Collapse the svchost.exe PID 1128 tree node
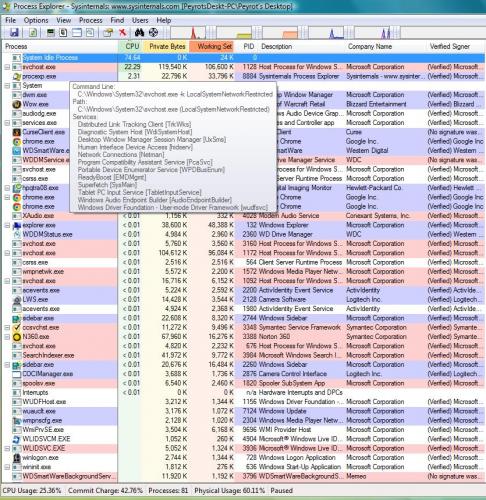 7,67
